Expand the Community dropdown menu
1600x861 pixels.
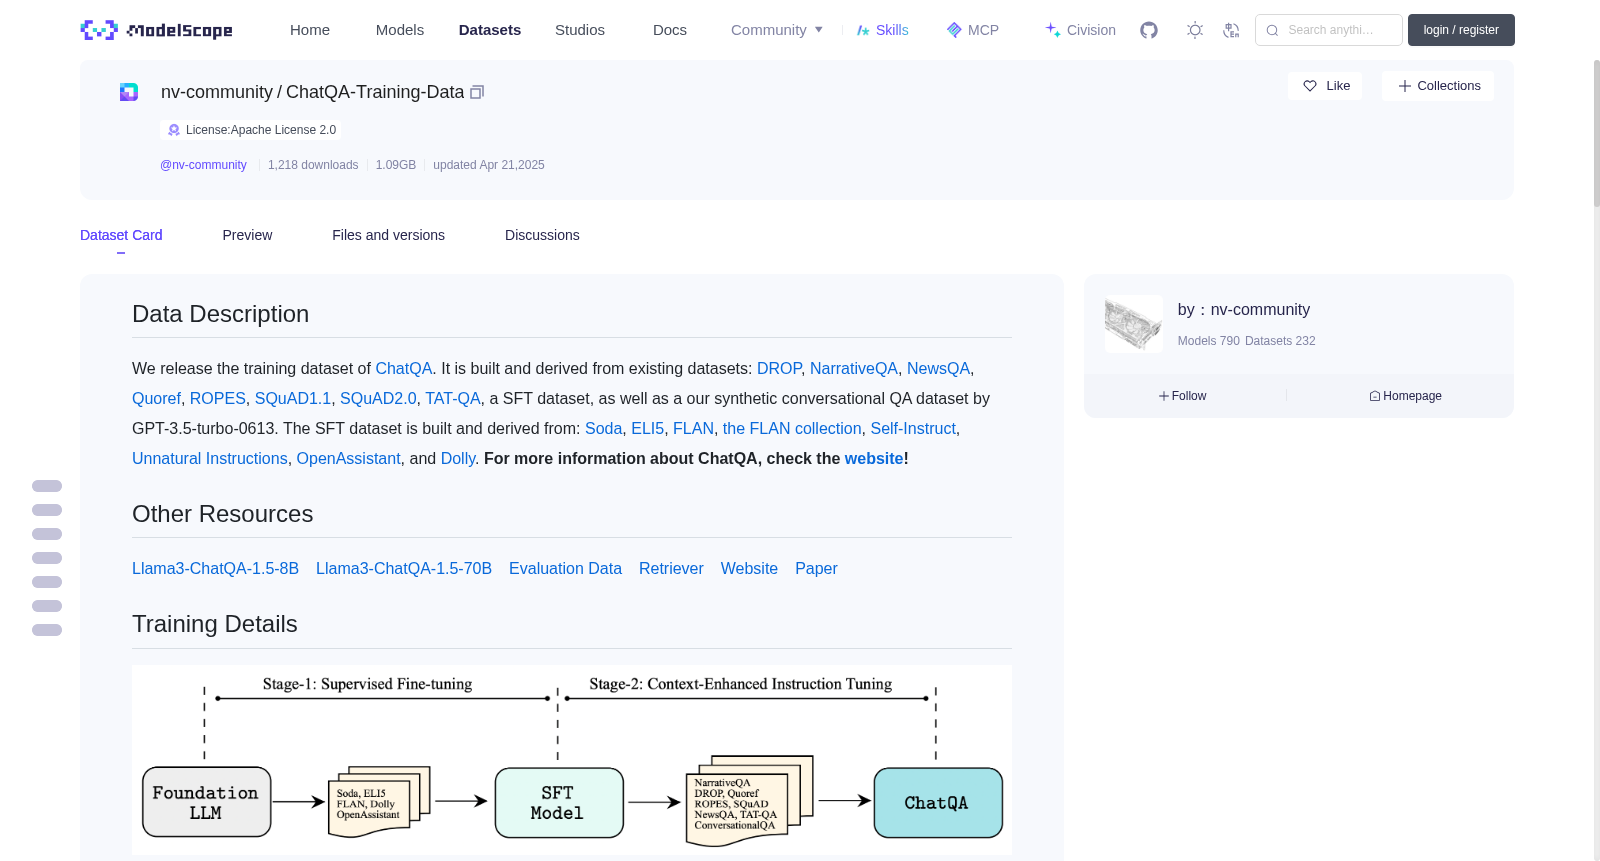pyautogui.click(x=777, y=30)
